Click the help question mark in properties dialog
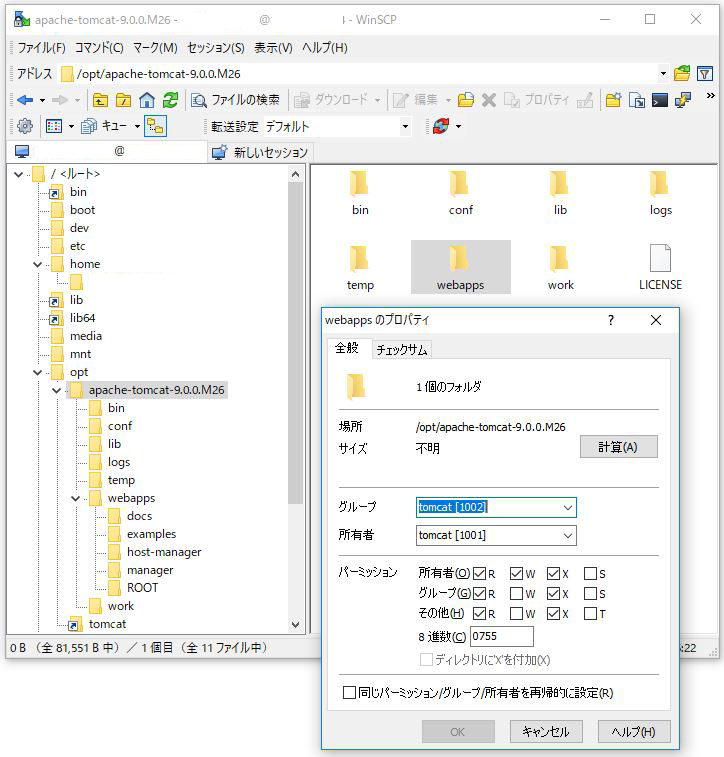Image resolution: width=724 pixels, height=757 pixels. click(x=611, y=320)
